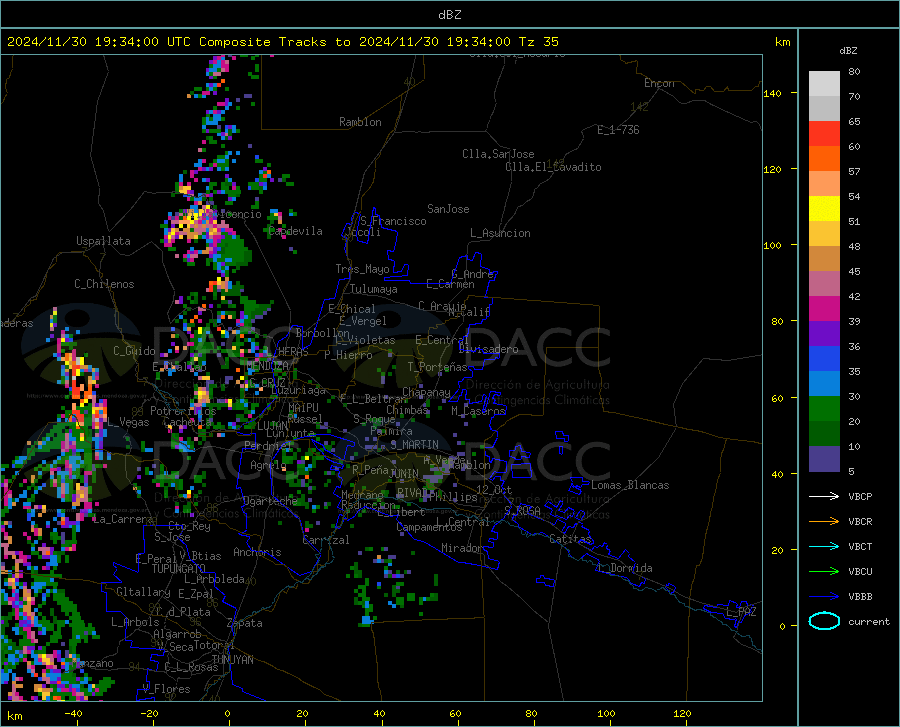Select the orange 57 dBZ color swatch

click(824, 159)
